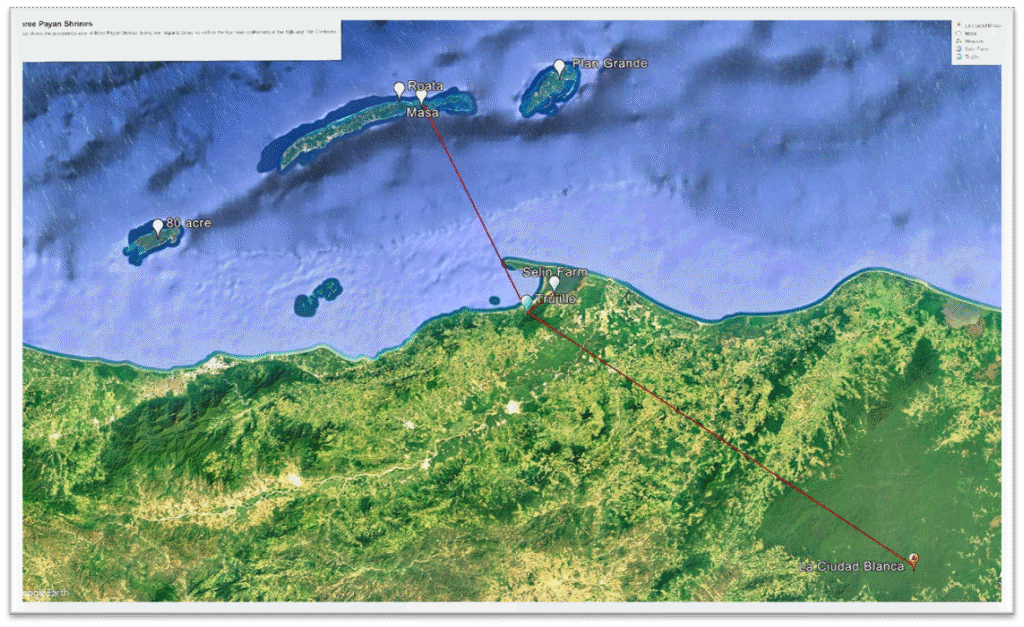Screen dimensions: 1024x627
Task: Click the Google Earth watermark logo
Action: [45, 593]
